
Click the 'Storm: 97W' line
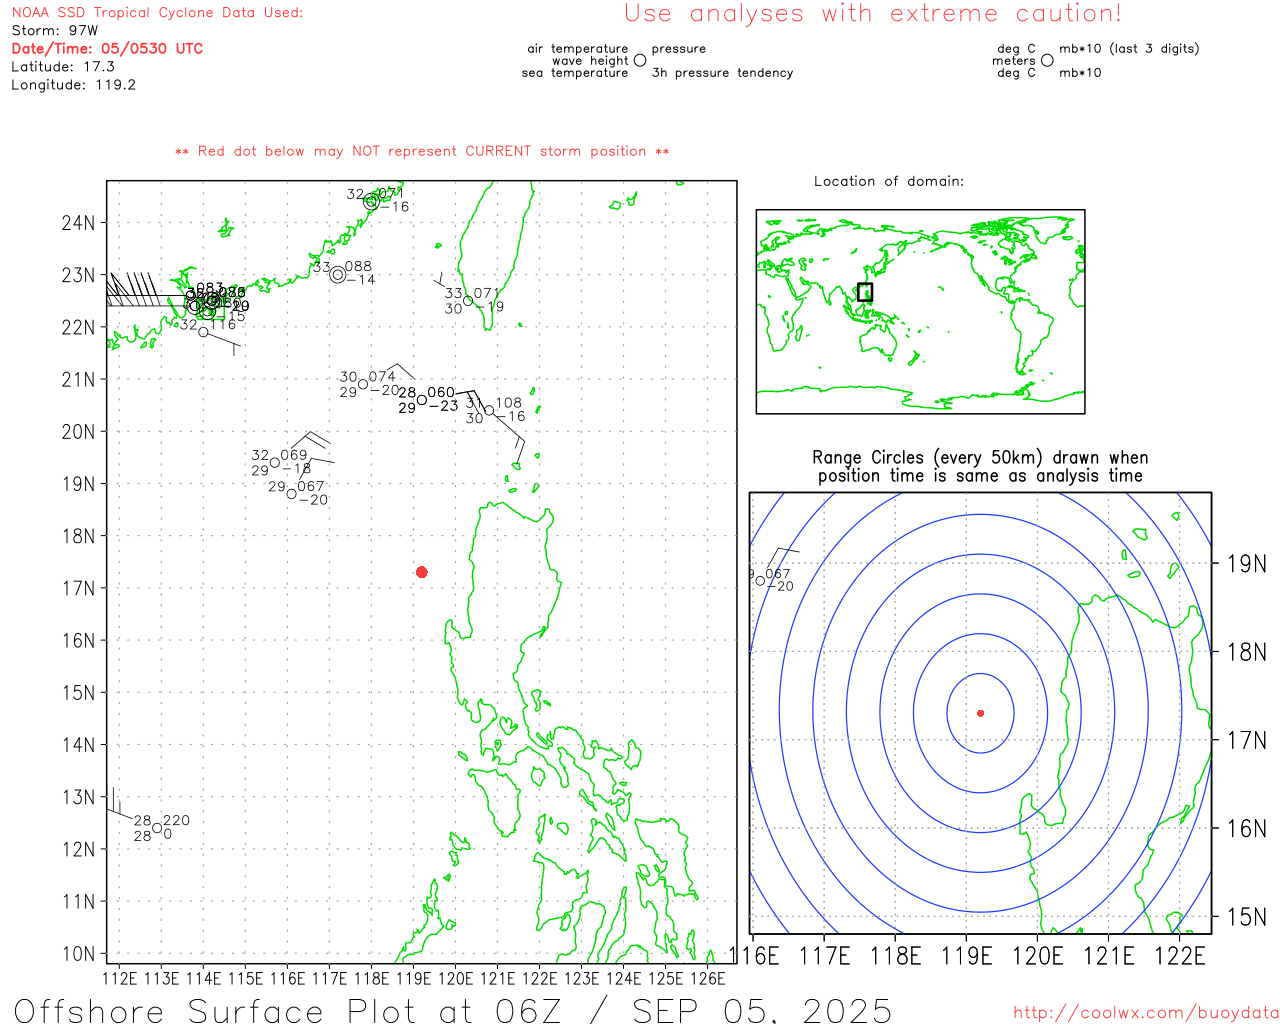55,30
